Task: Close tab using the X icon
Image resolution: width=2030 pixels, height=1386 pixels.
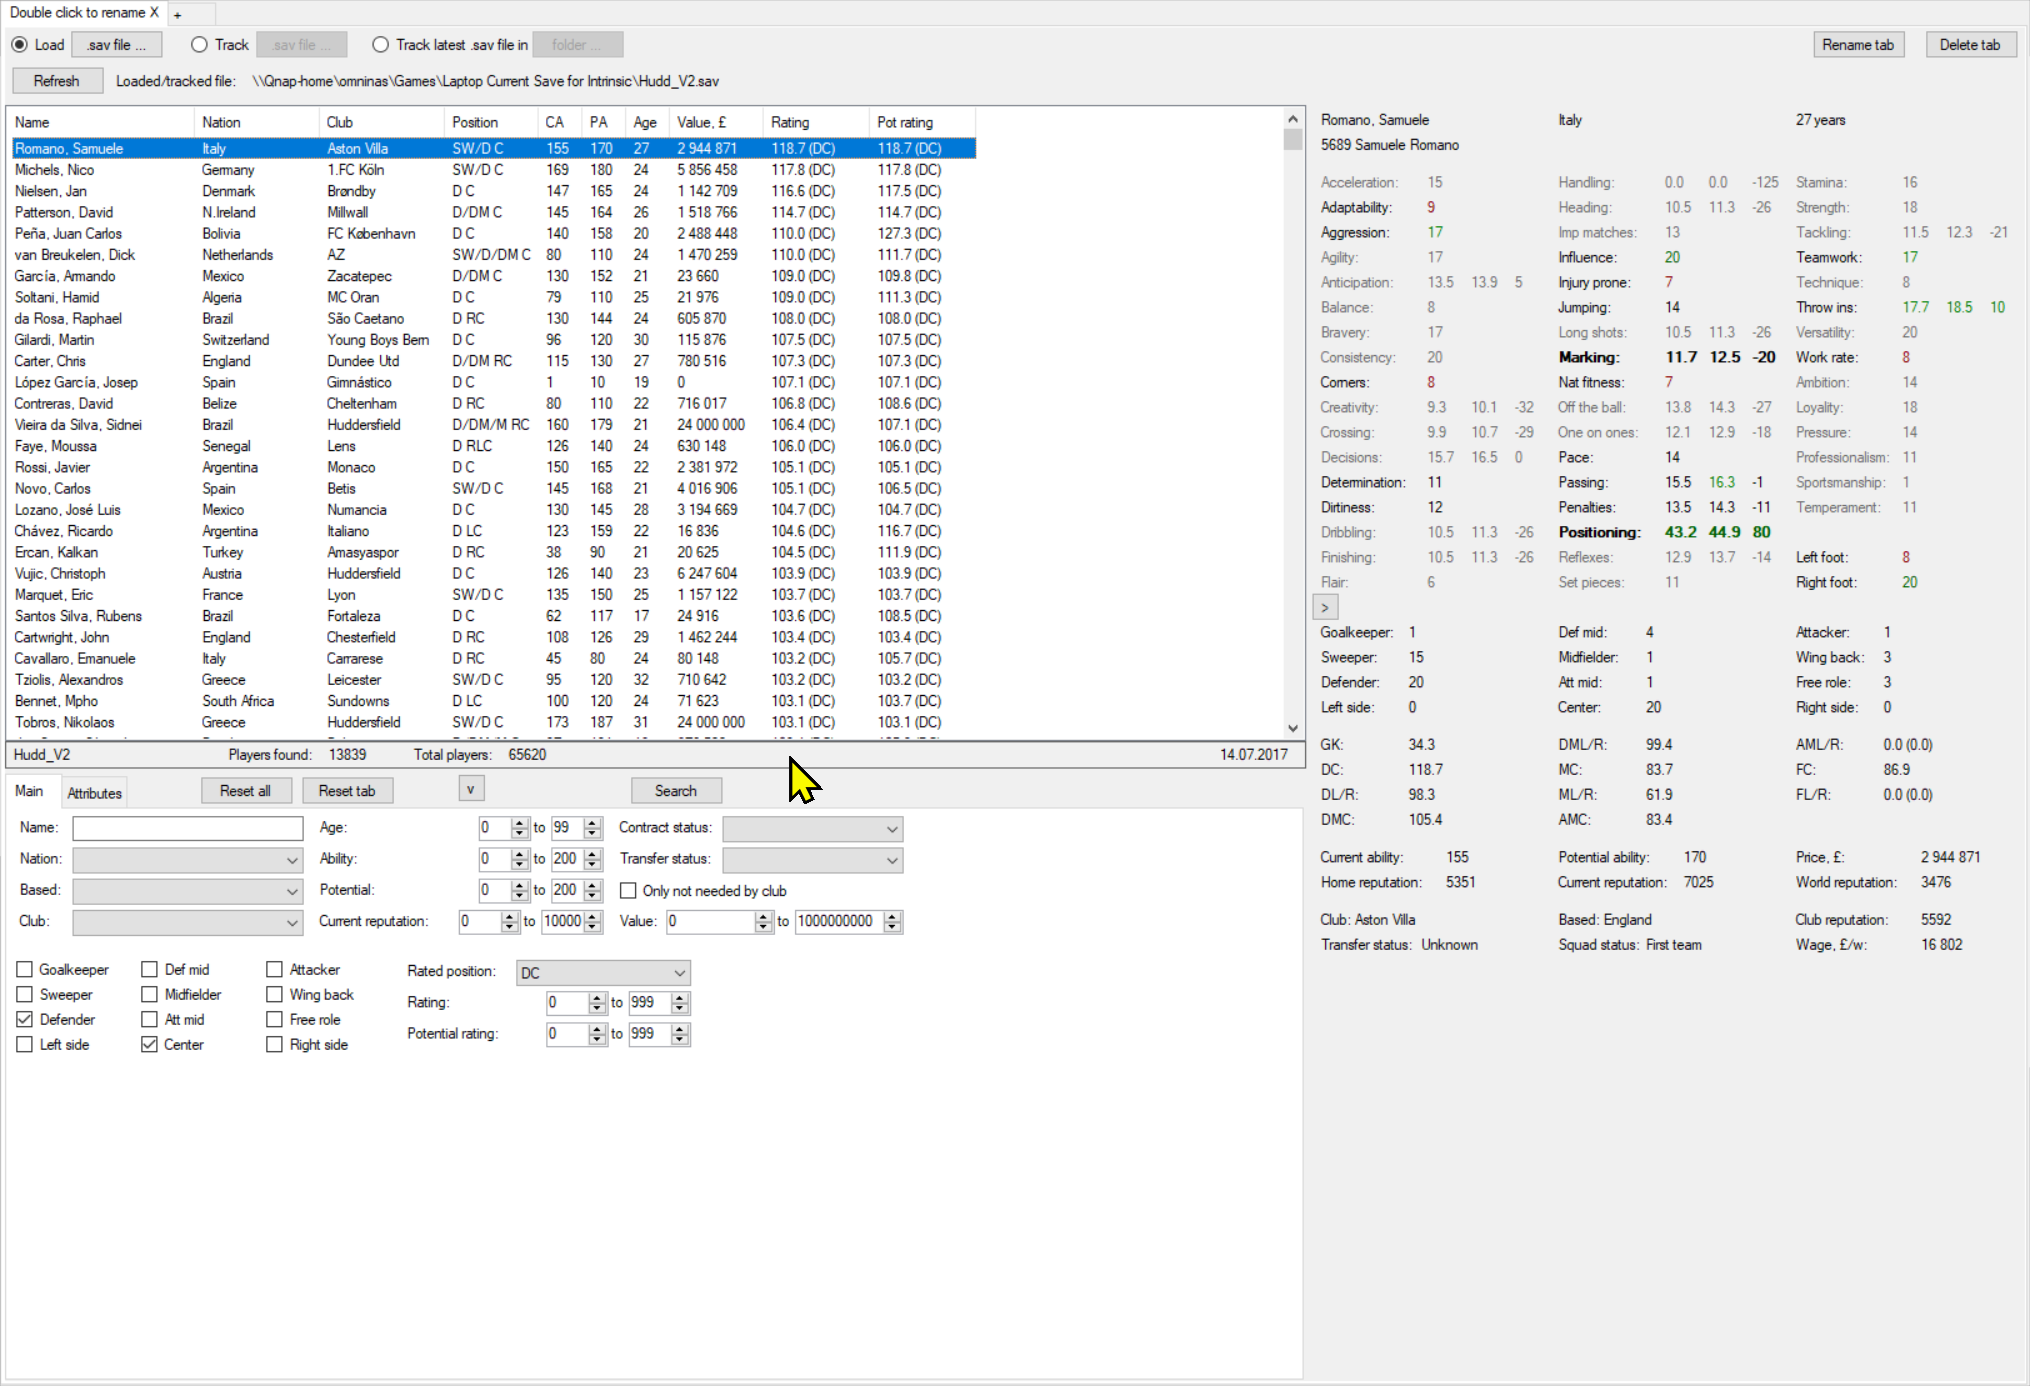Action: click(154, 13)
